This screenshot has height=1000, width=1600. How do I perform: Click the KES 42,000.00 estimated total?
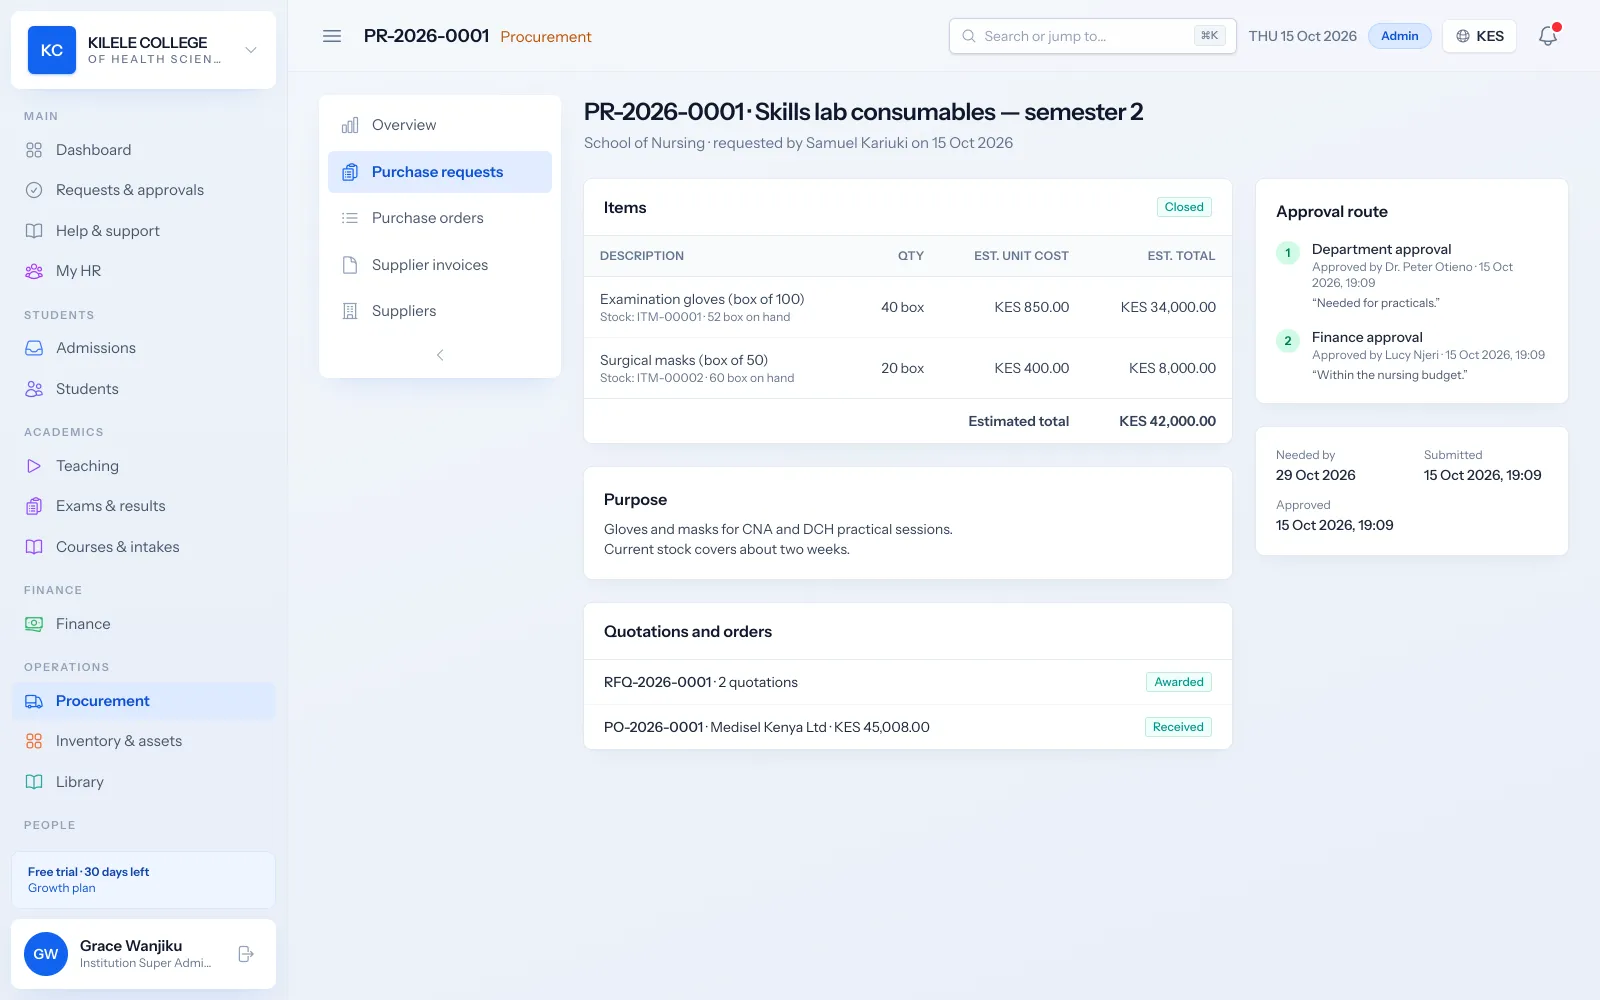tap(1167, 421)
